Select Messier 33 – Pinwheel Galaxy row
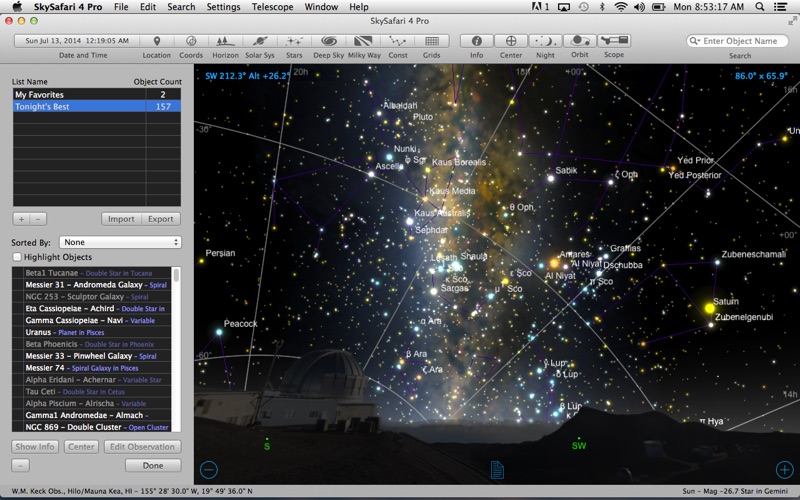Screen dimensions: 800x500 point(92,356)
